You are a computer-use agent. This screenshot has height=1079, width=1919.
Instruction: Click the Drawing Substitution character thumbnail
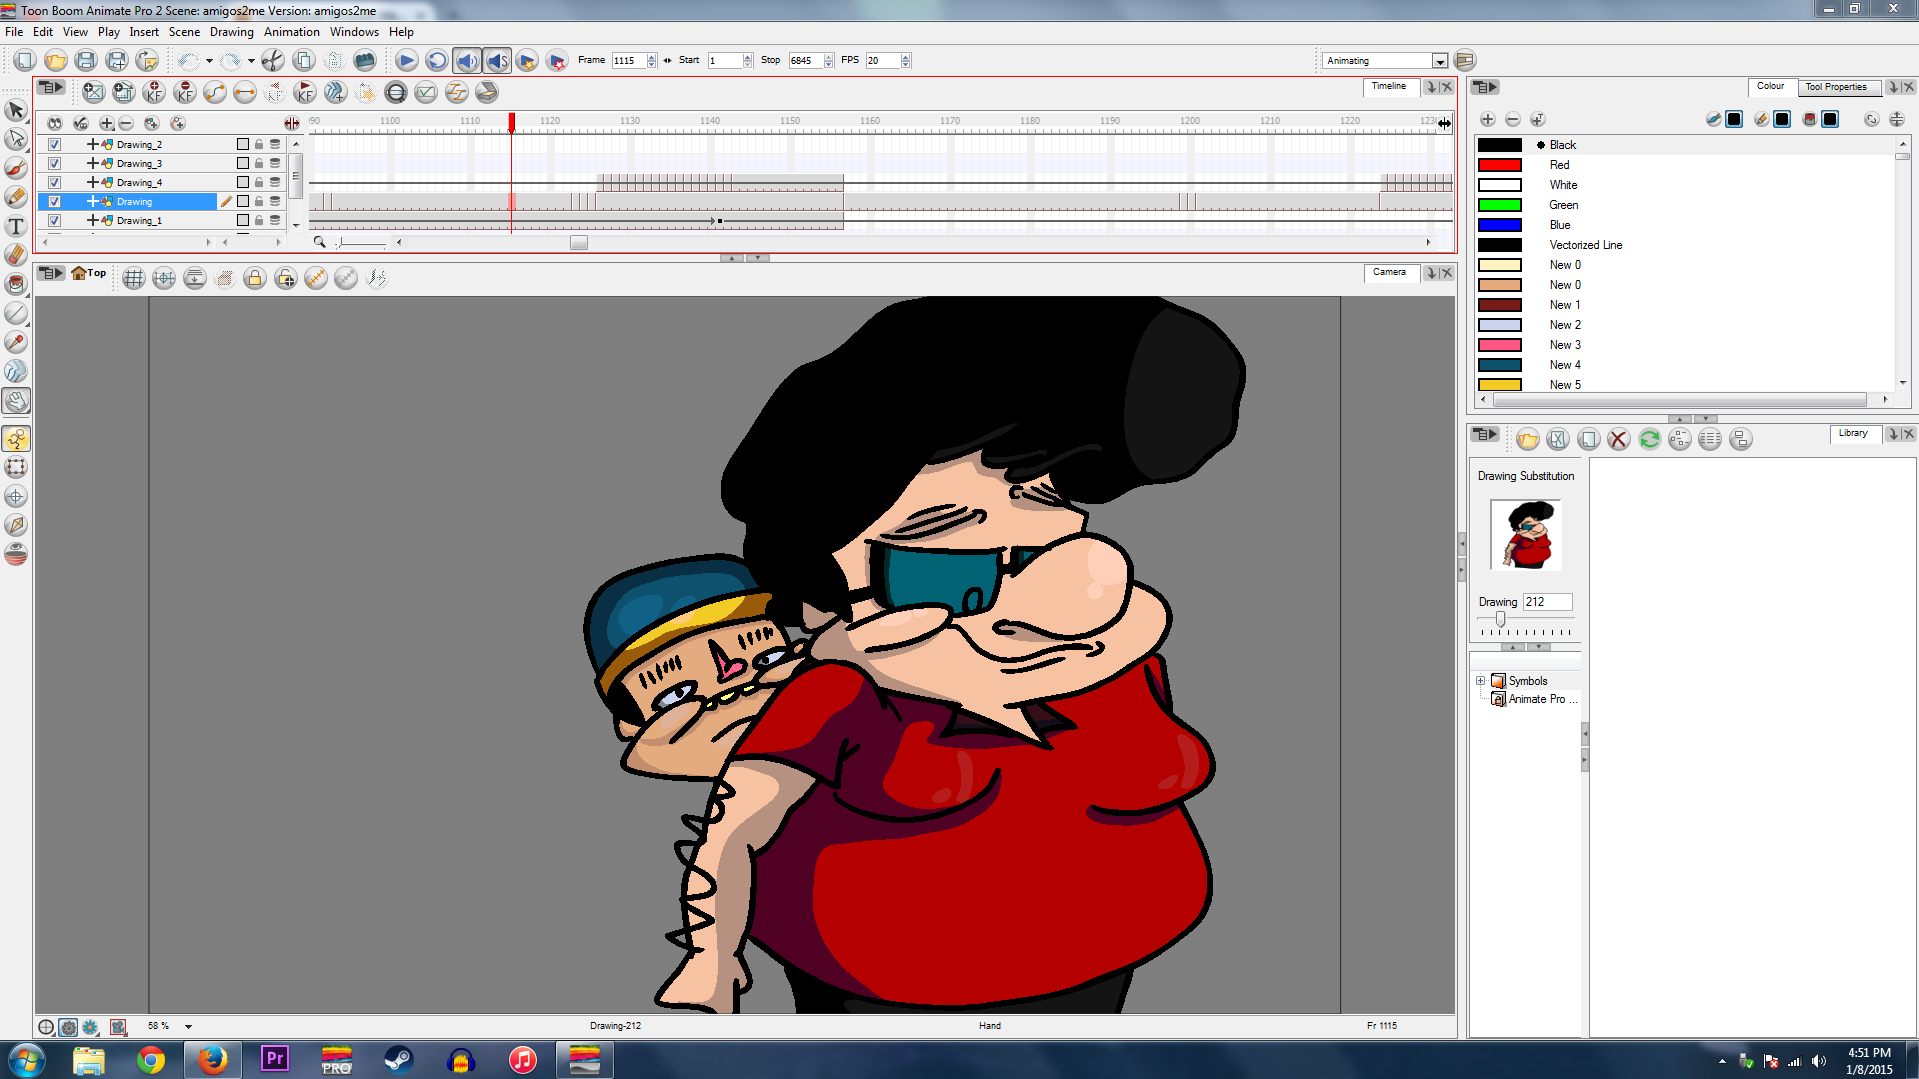pos(1526,535)
